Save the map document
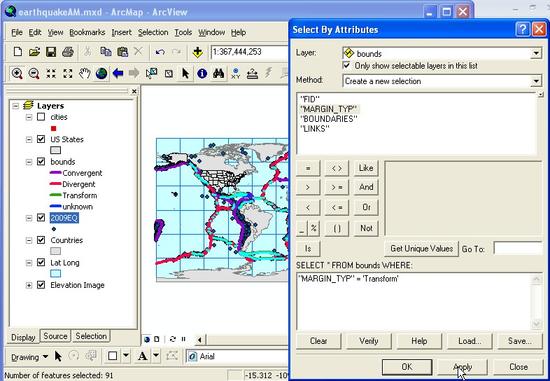The height and width of the screenshot is (381, 550). pos(51,52)
